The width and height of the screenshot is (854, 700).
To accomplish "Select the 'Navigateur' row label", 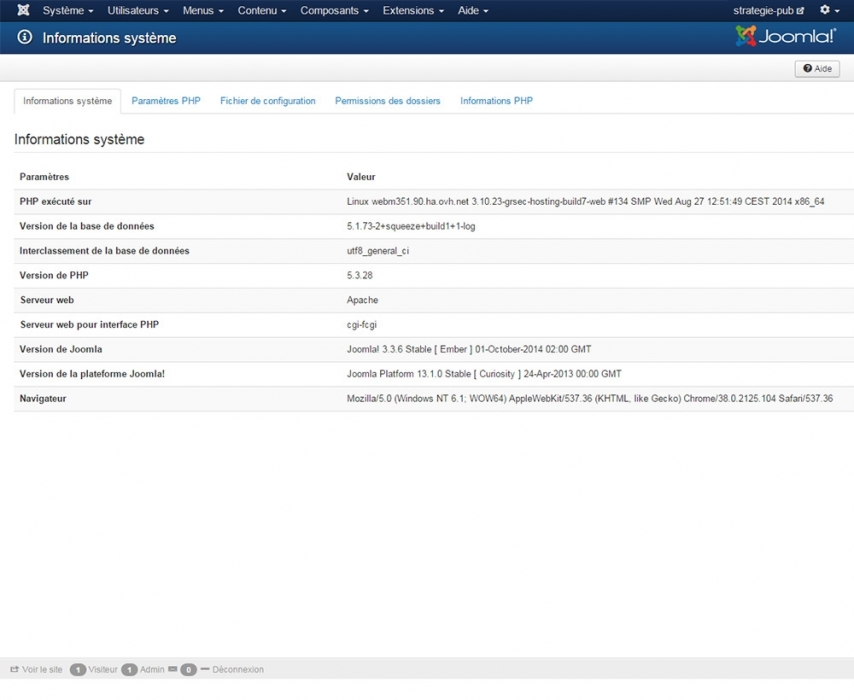I will tap(43, 398).
